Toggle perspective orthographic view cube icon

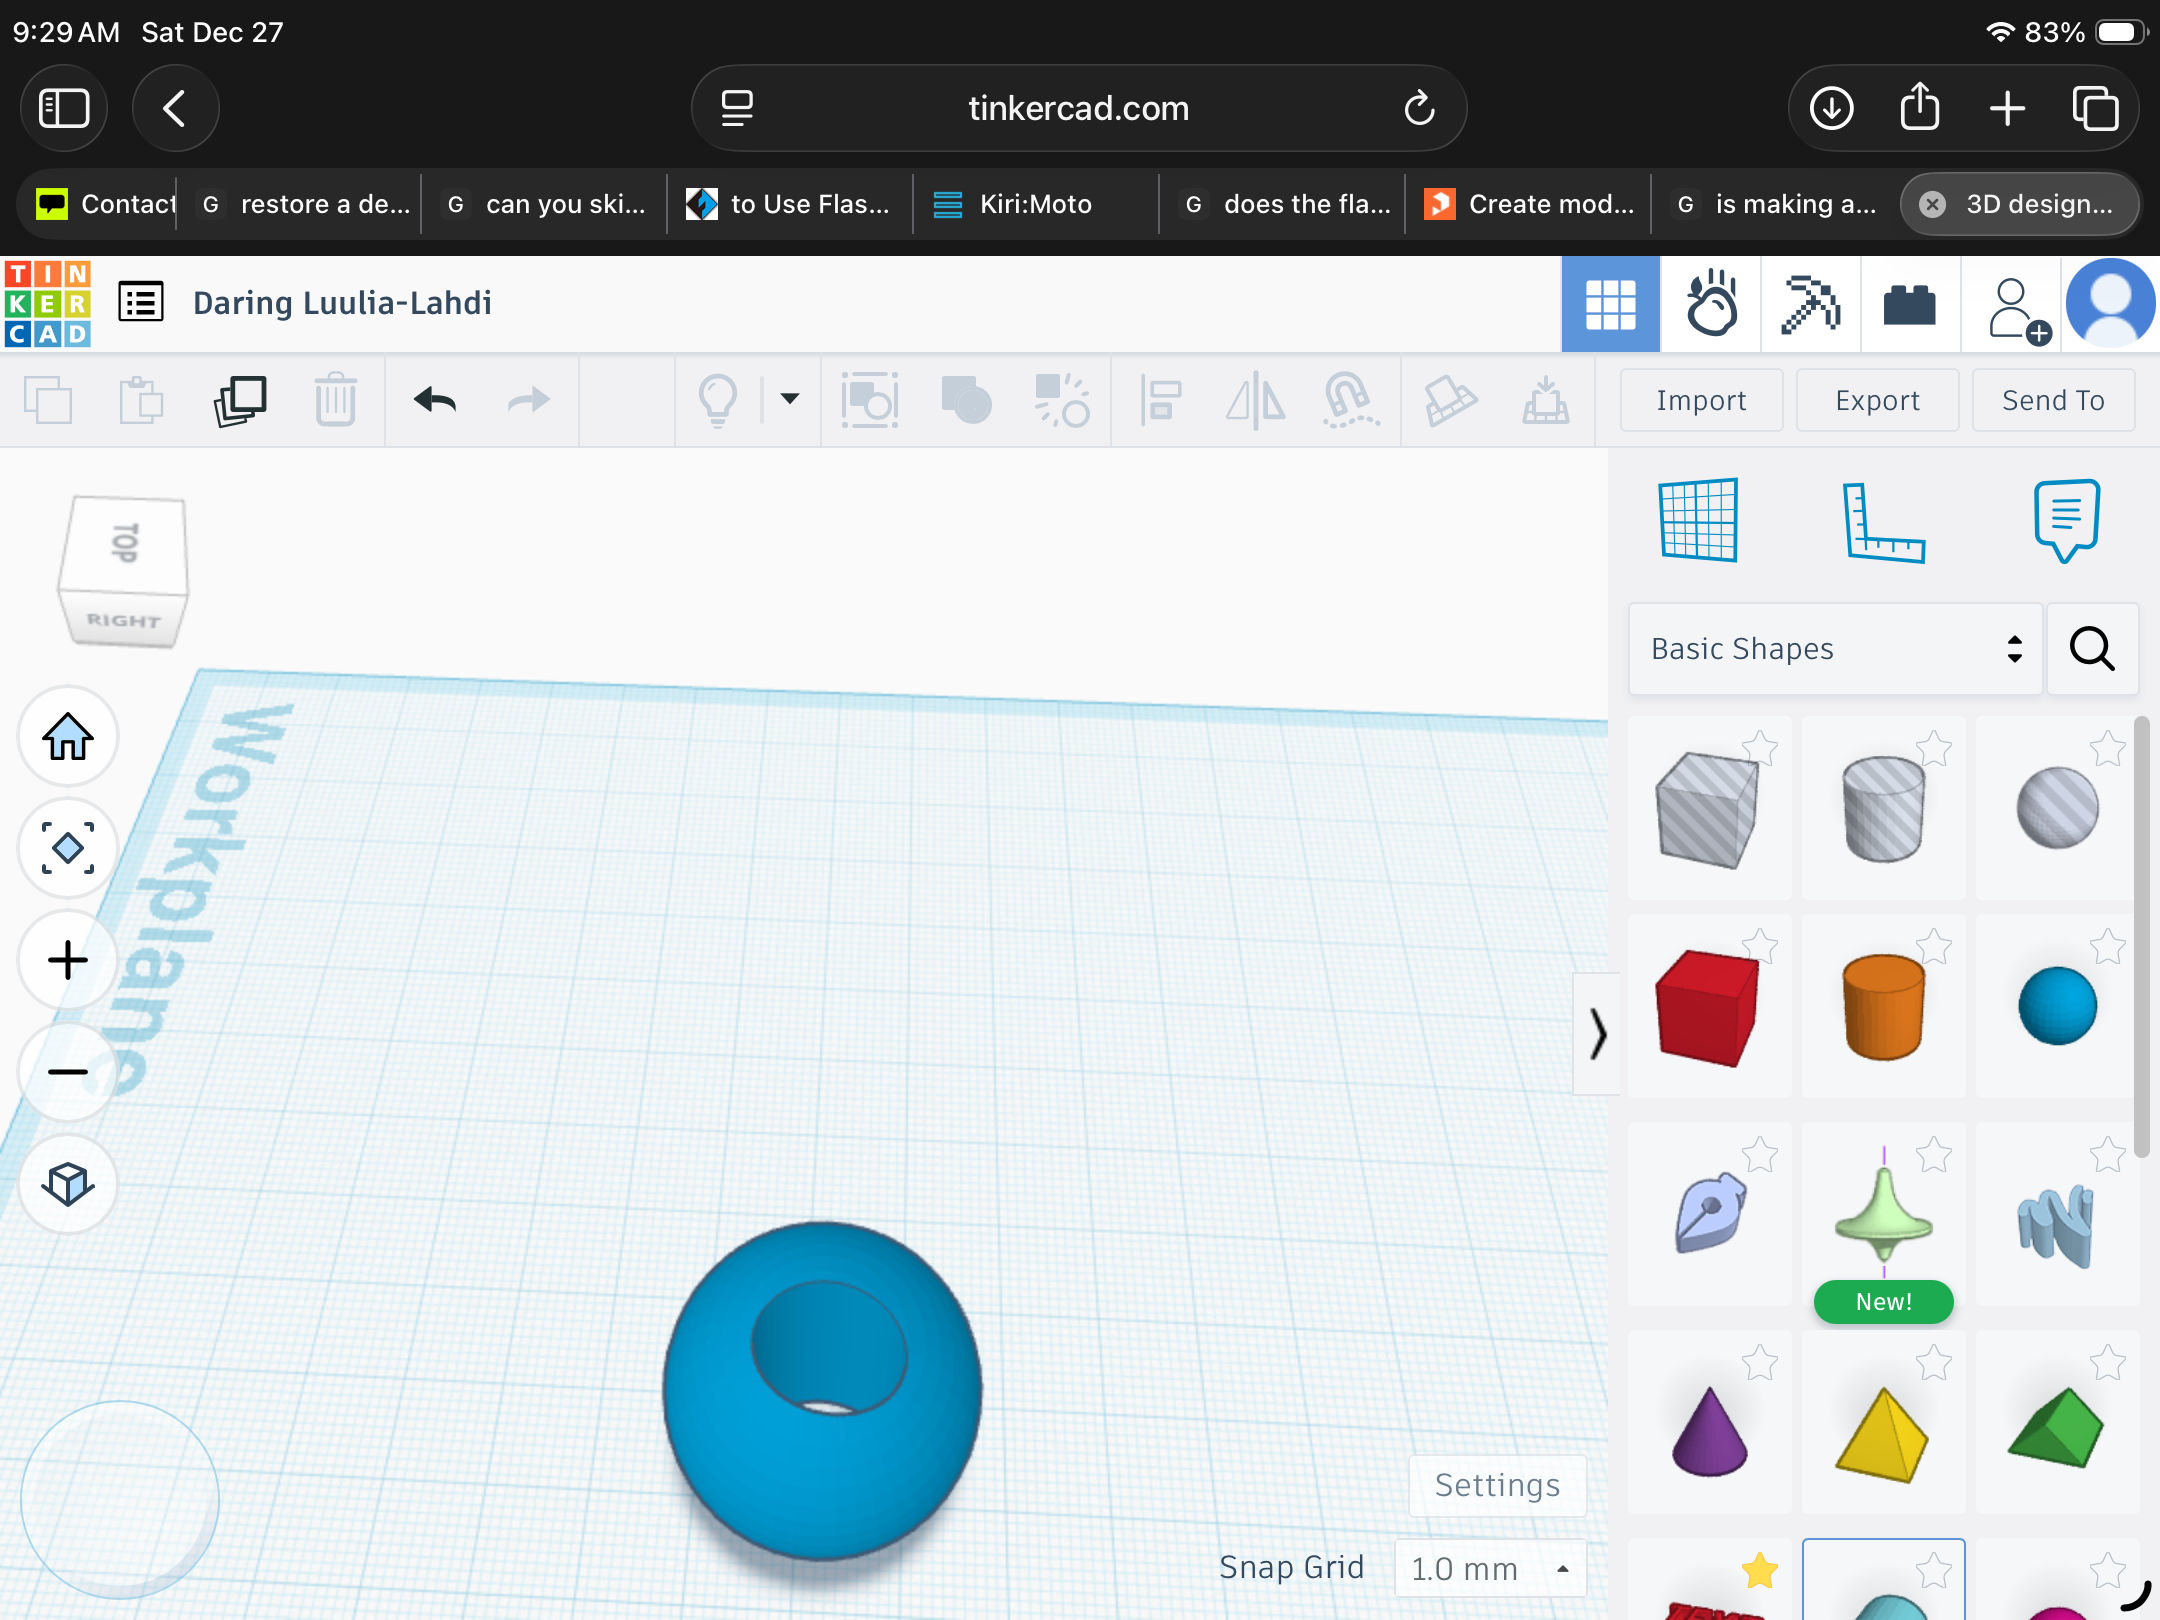pyautogui.click(x=68, y=1184)
